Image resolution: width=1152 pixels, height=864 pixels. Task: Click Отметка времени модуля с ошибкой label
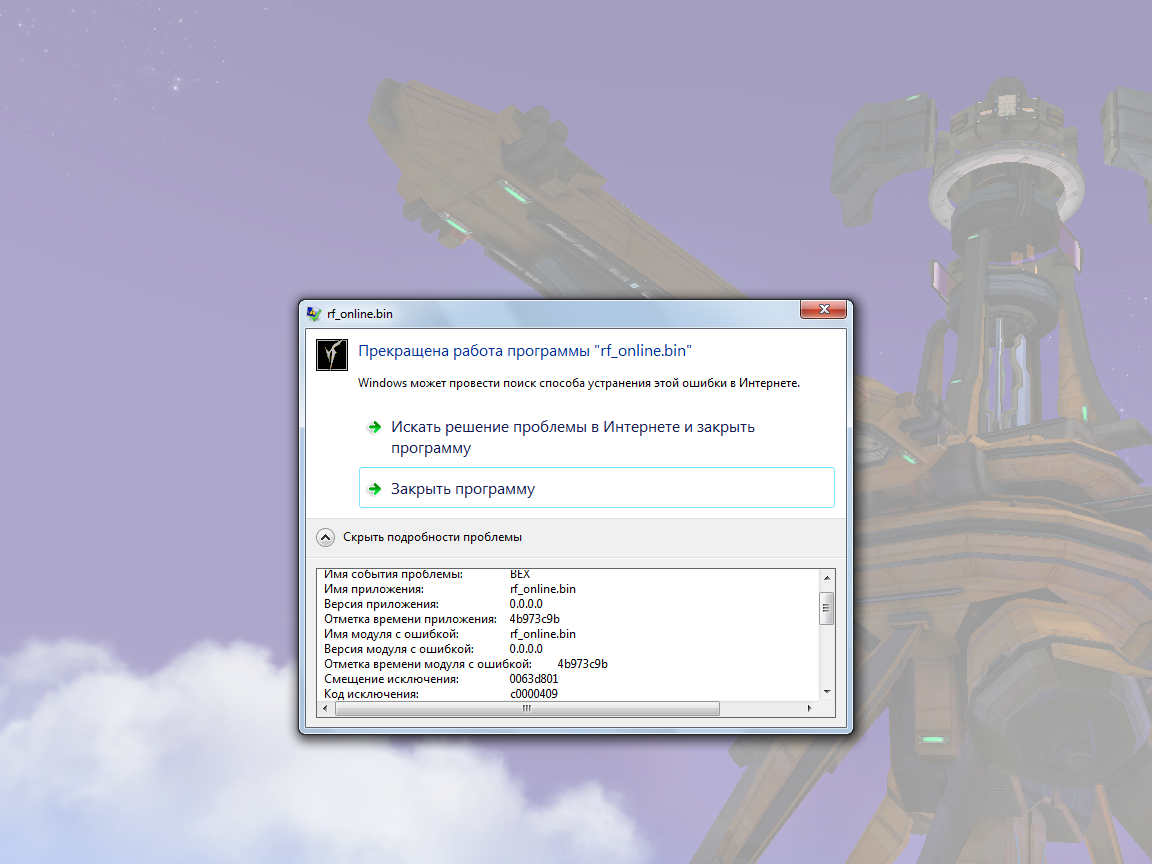428,664
